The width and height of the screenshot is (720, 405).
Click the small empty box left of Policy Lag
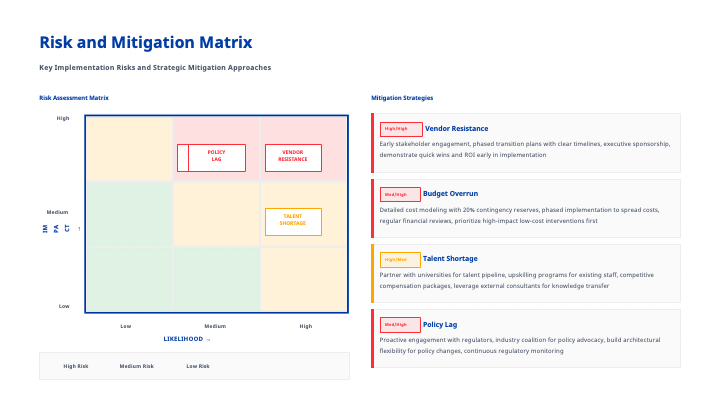tap(183, 157)
